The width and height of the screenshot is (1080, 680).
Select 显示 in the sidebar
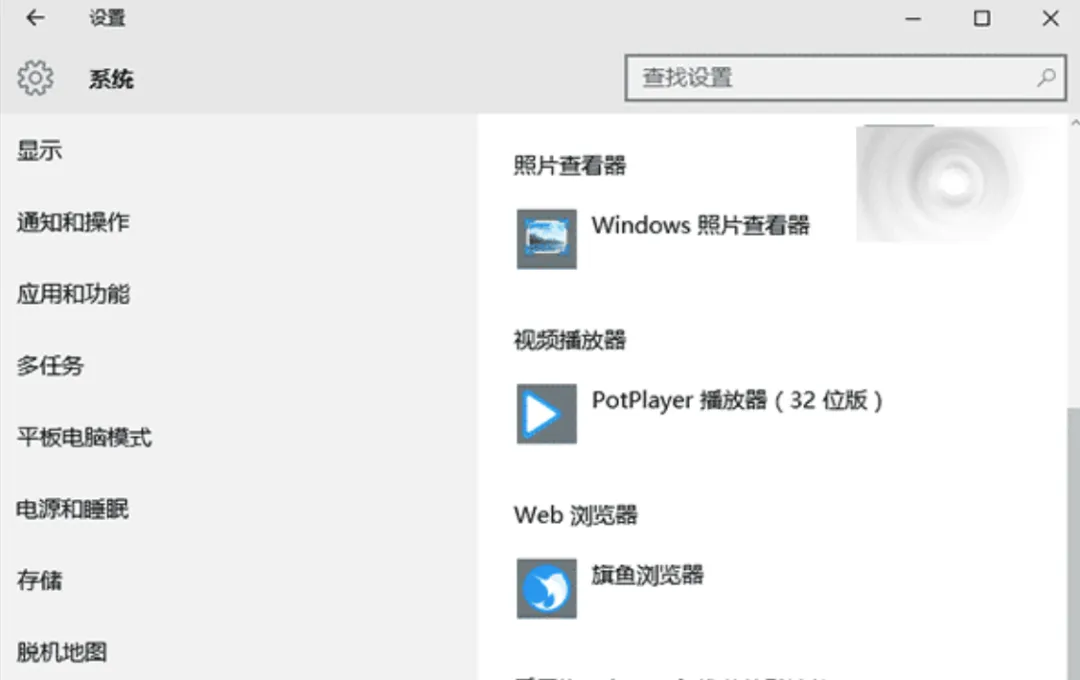click(38, 150)
